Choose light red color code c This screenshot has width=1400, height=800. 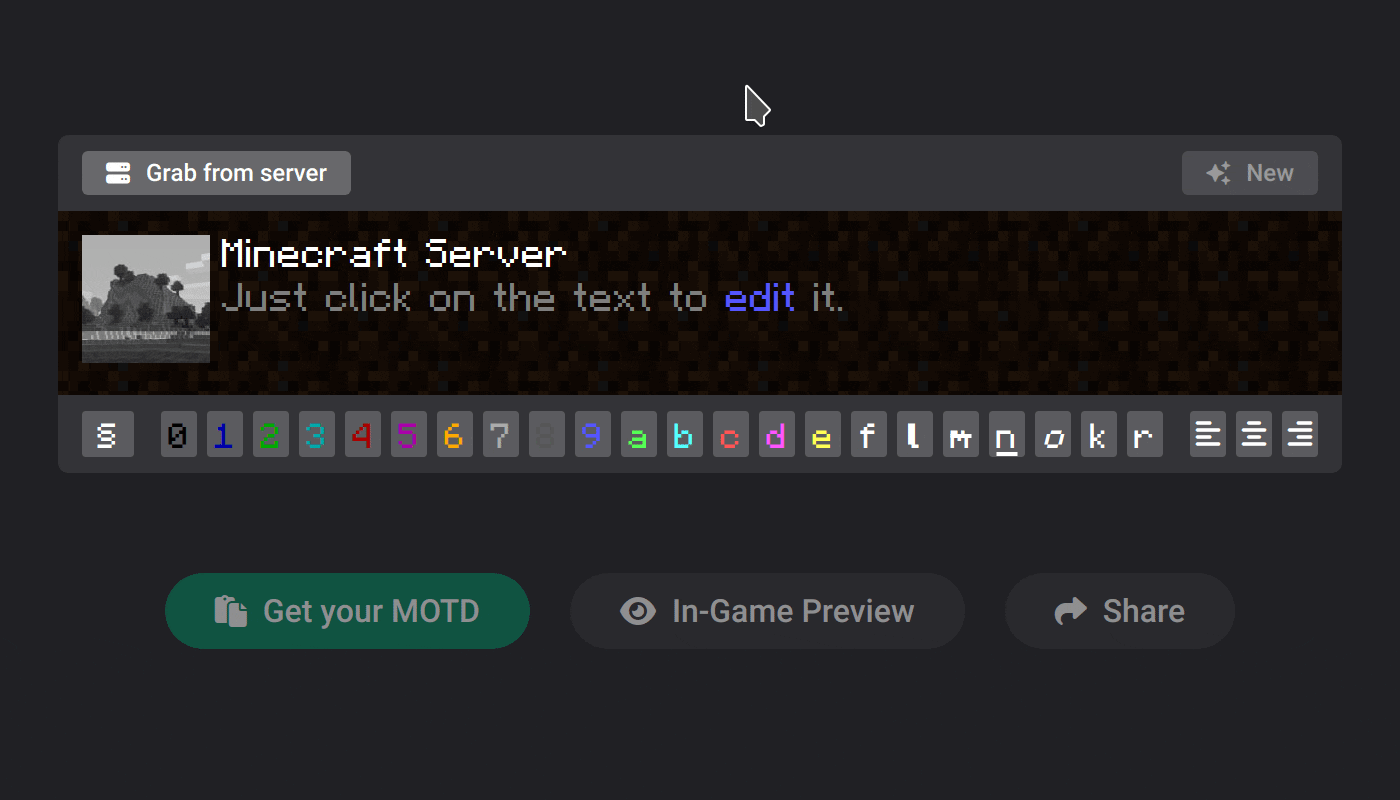coord(731,435)
